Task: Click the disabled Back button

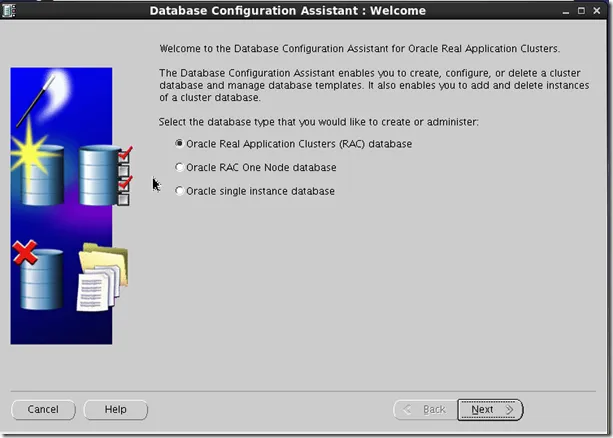Action: coord(425,409)
